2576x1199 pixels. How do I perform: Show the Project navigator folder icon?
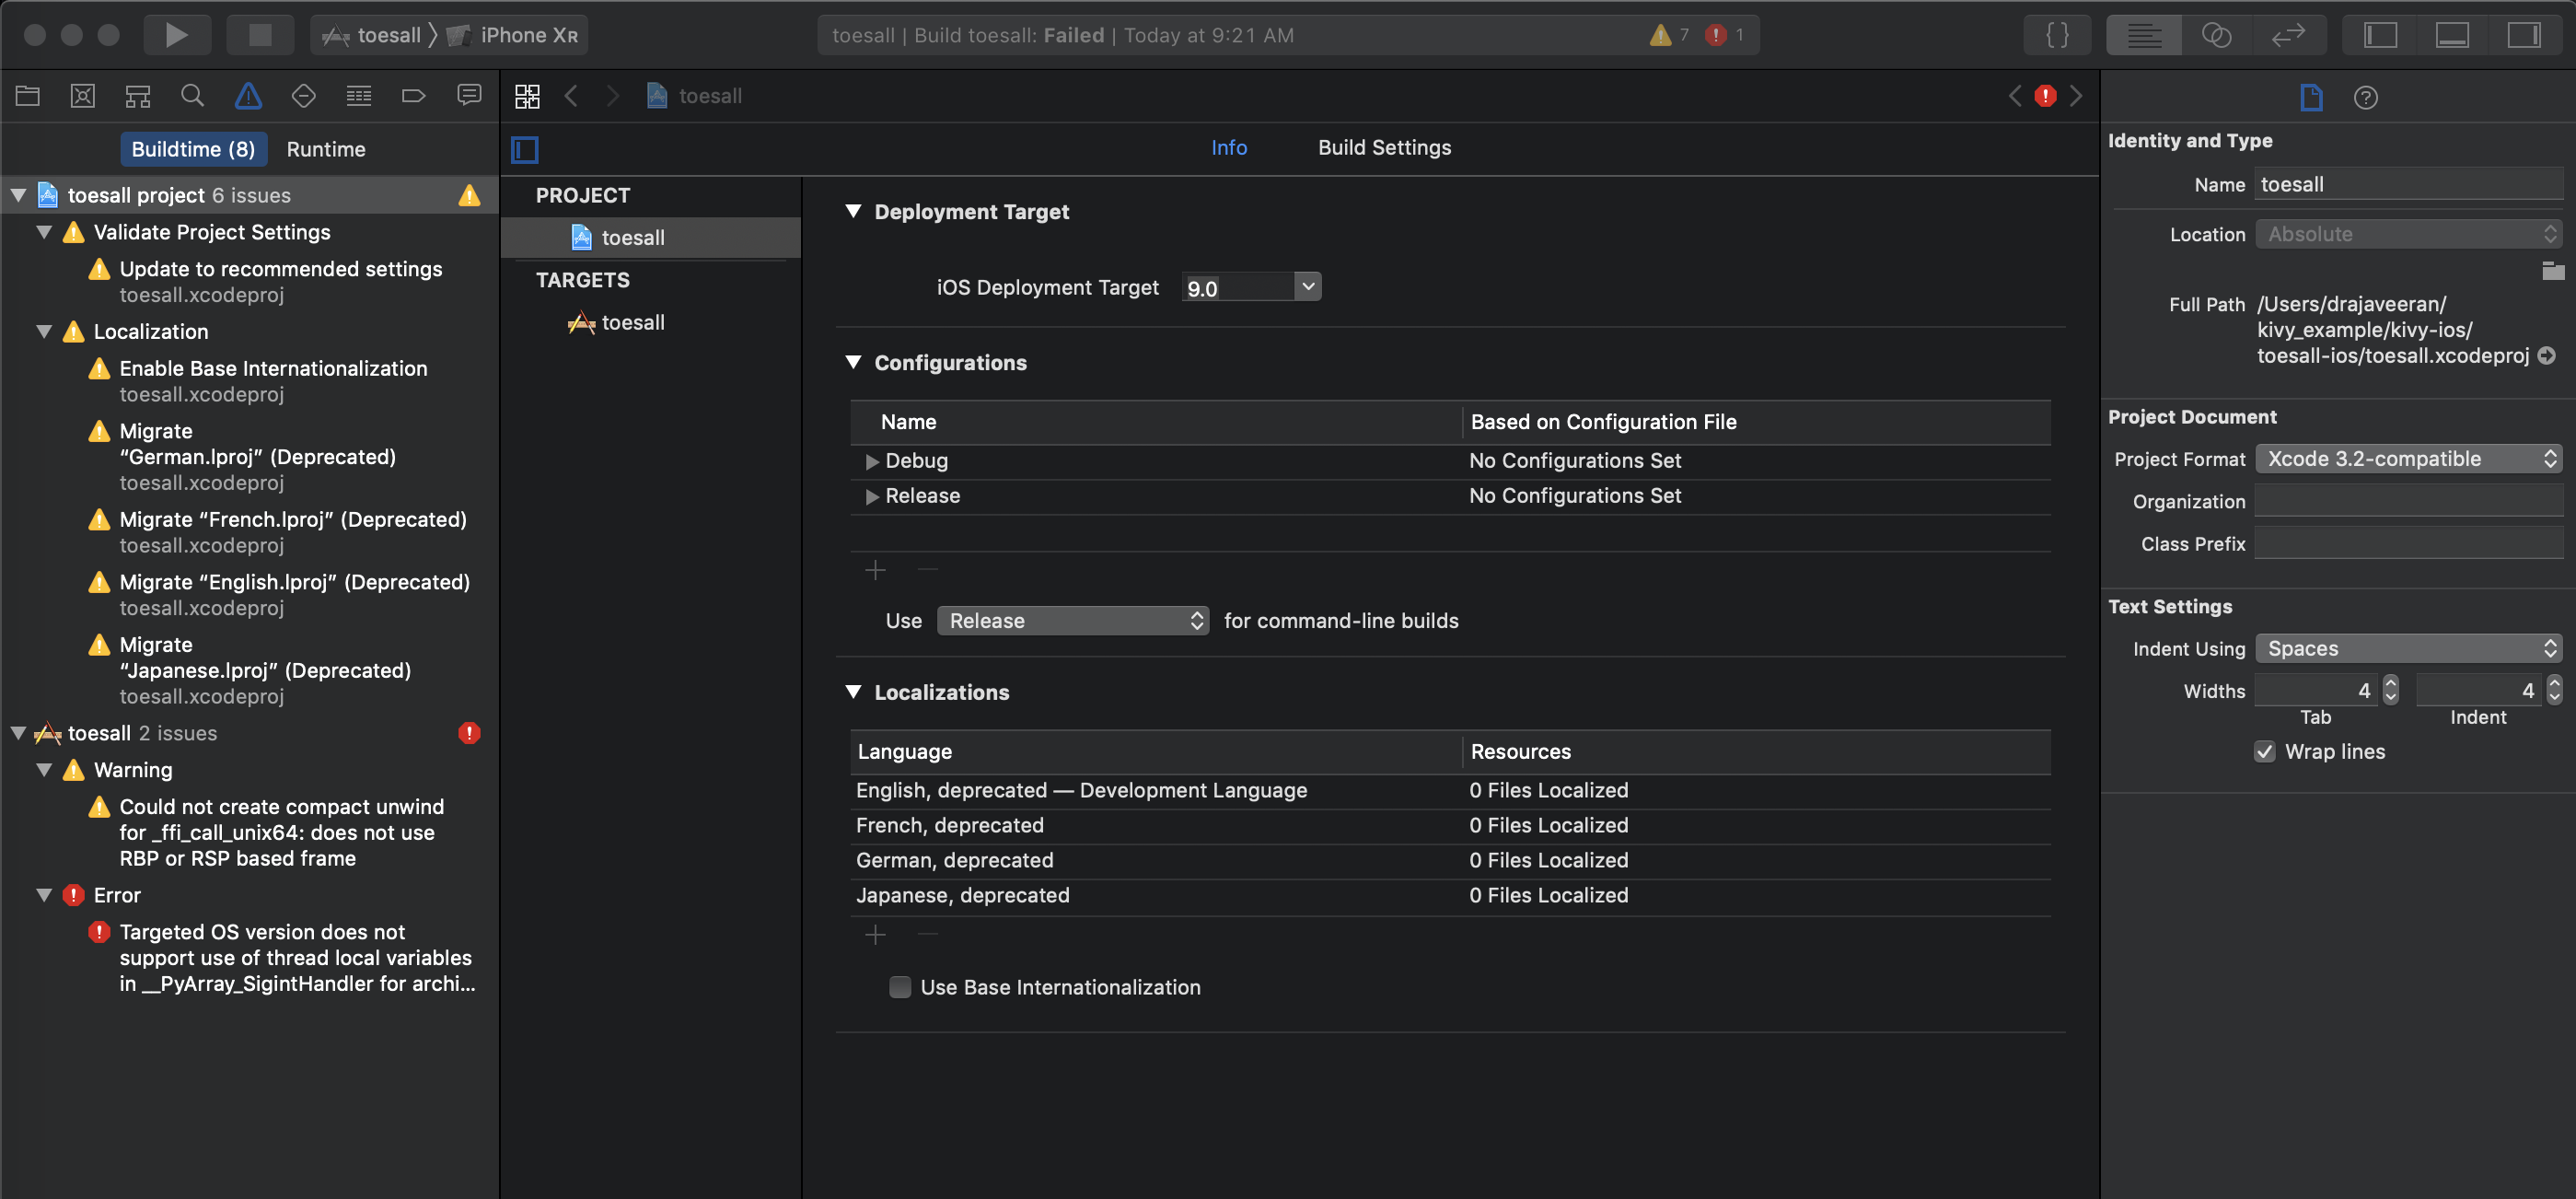[28, 96]
